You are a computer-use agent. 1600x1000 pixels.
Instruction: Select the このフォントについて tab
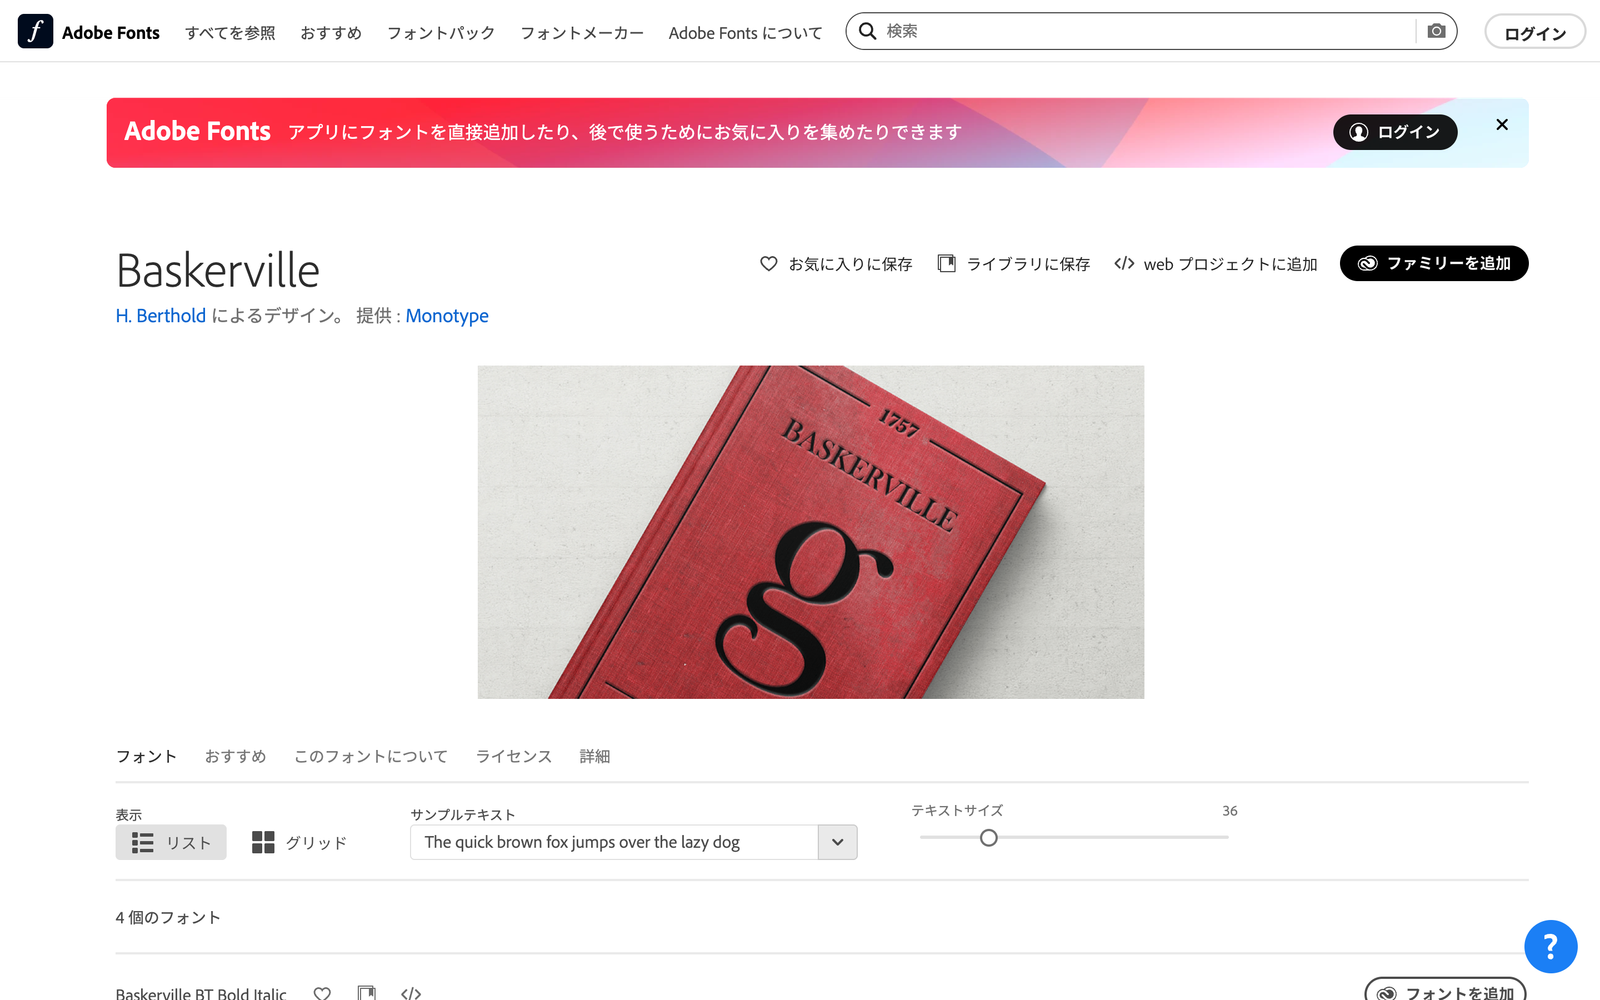tap(371, 756)
